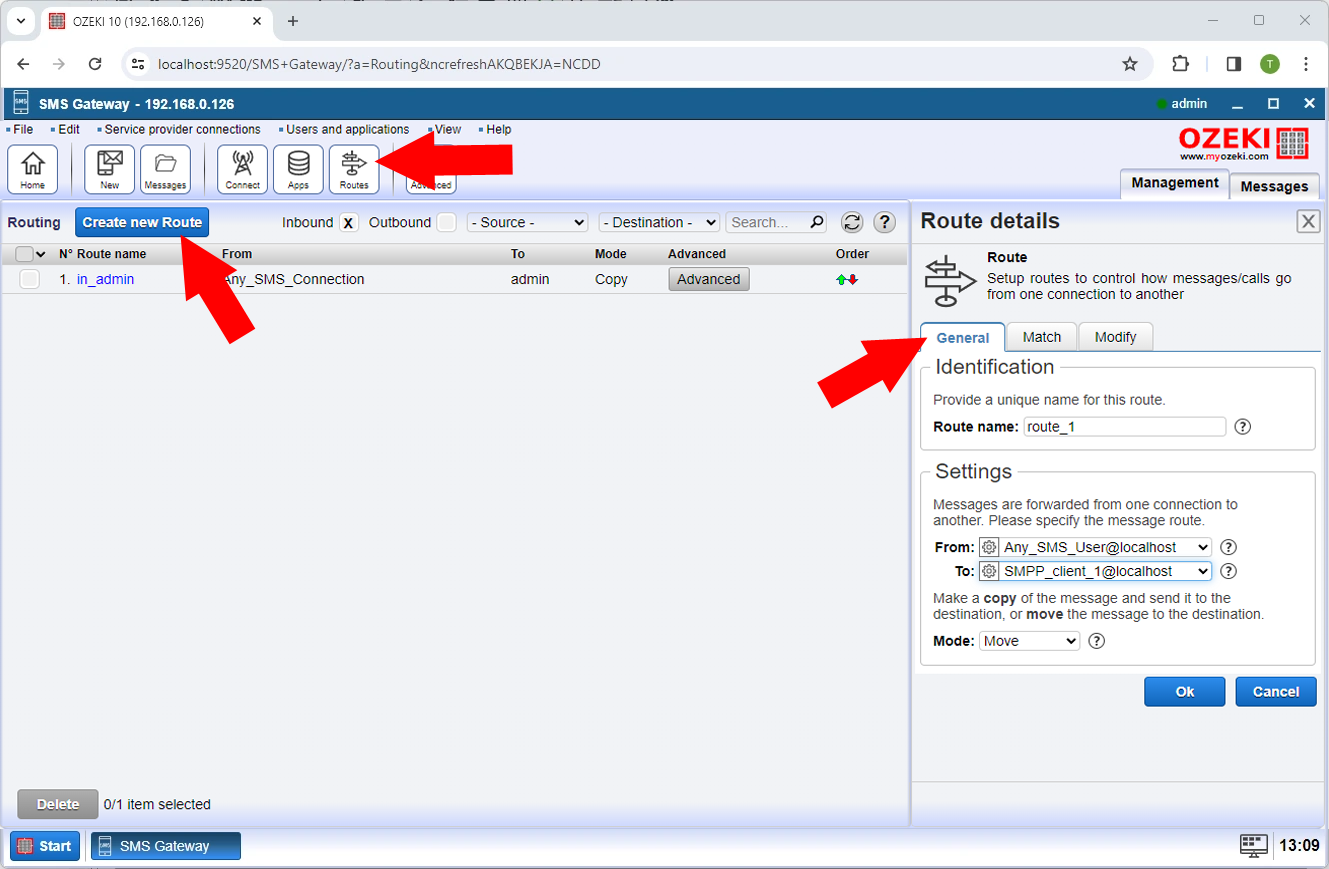Open the browser side panel icon

point(1233,64)
